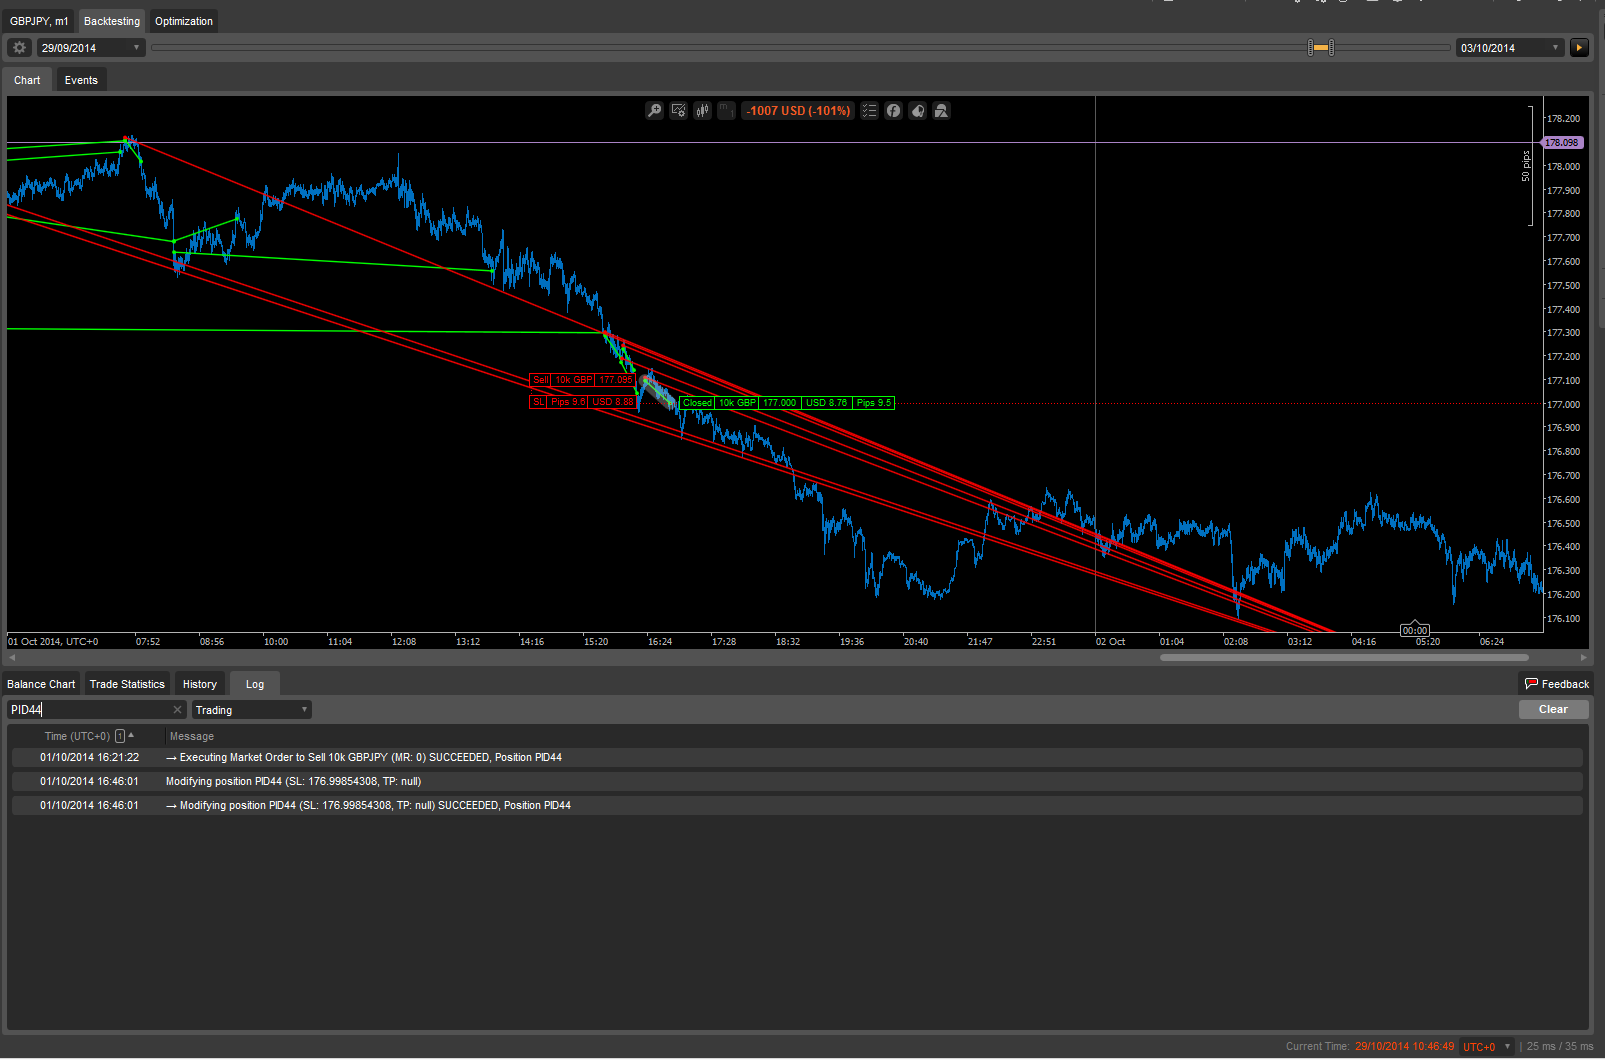Click the USD 8.76 value in Closed label
1605x1060 pixels.
click(826, 403)
